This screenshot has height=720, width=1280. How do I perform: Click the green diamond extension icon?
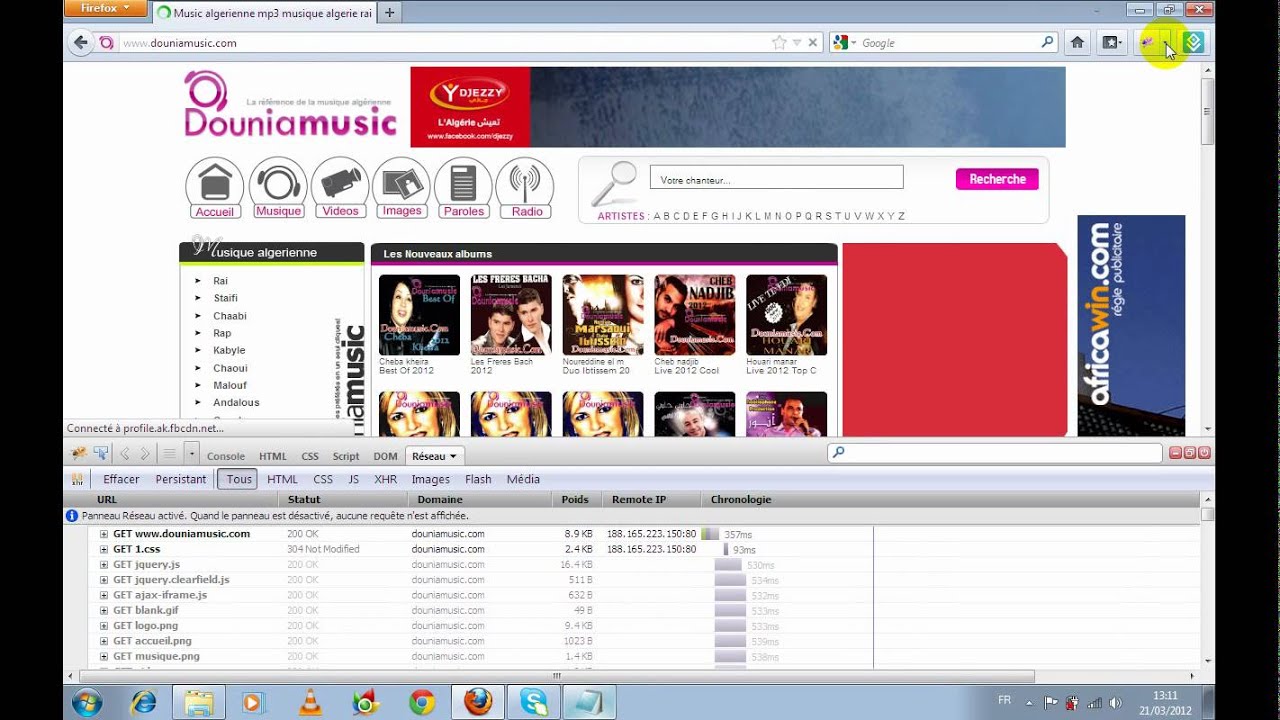click(x=1193, y=42)
